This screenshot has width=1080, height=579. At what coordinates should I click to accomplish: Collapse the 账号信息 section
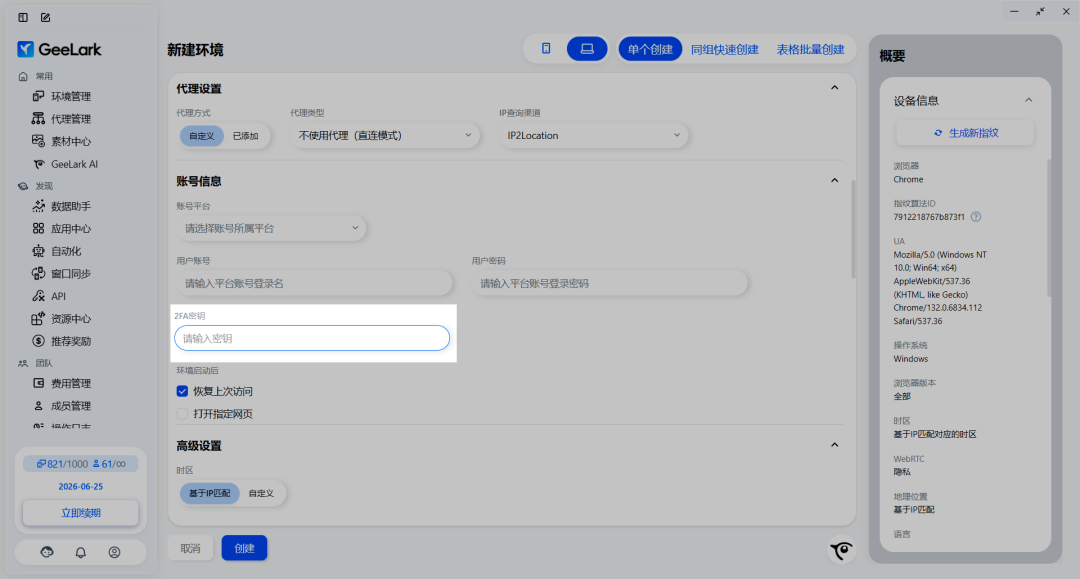tap(834, 180)
